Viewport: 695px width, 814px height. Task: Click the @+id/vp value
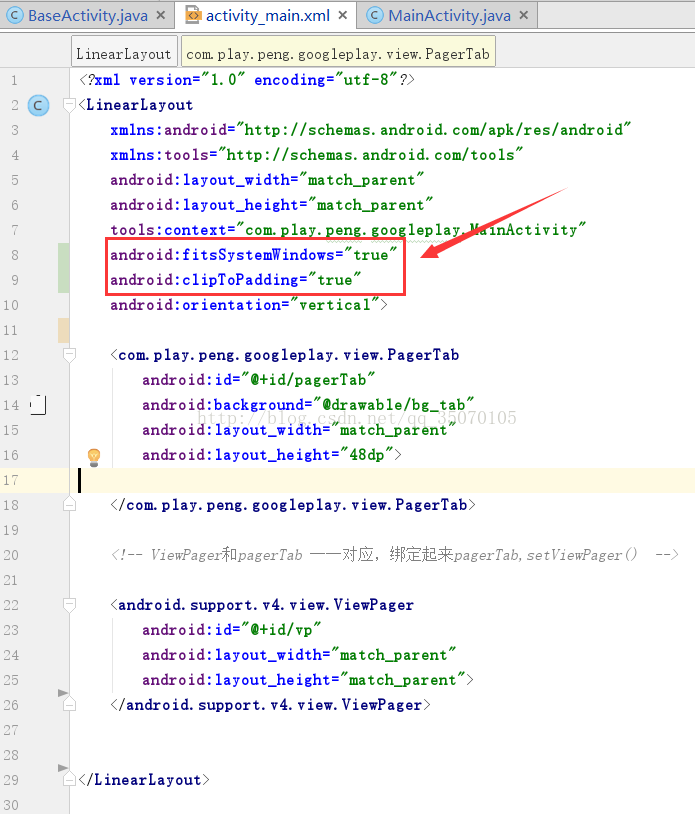(x=281, y=630)
